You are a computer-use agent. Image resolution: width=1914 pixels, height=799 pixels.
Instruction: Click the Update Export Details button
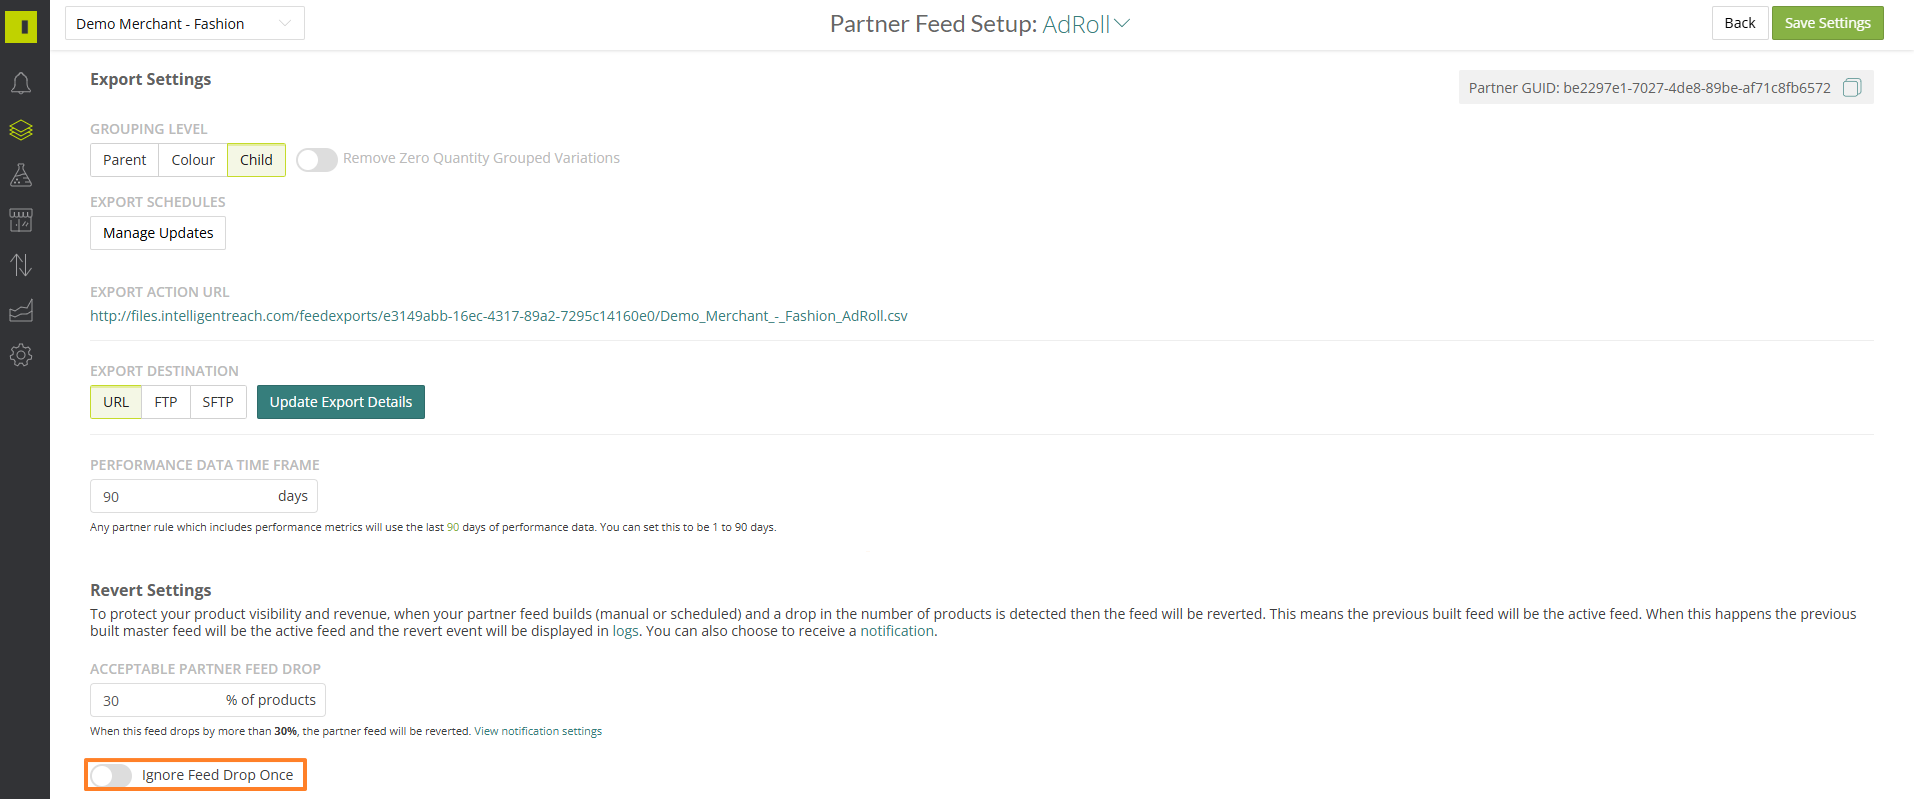coord(340,402)
